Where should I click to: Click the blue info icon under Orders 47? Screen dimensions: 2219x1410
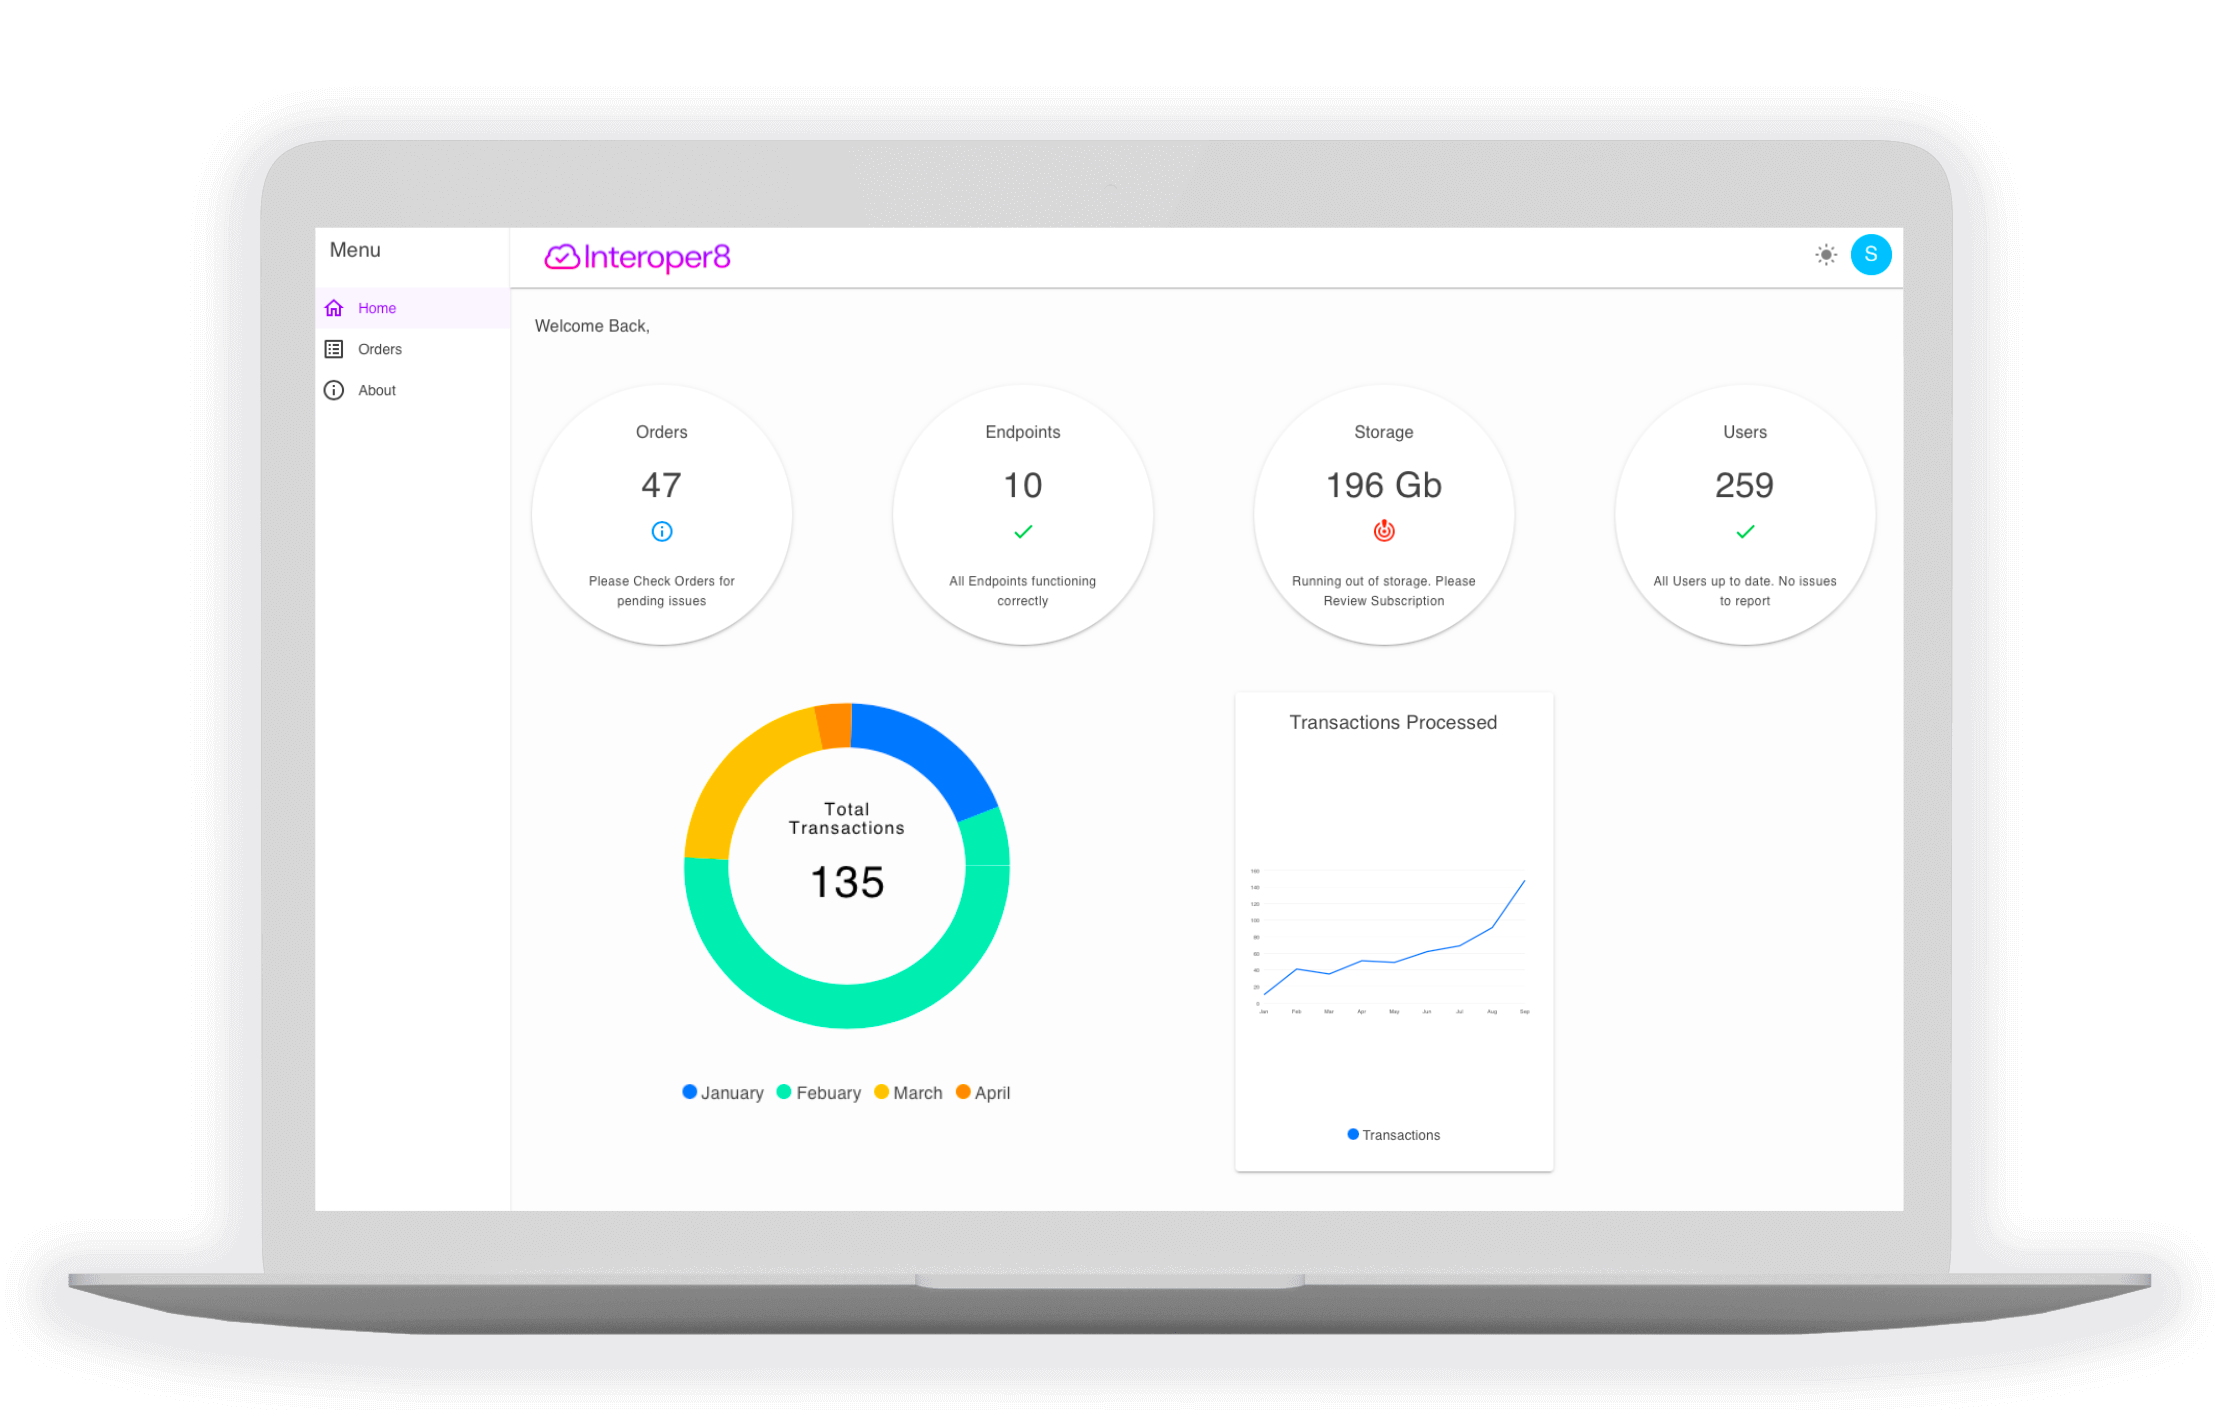click(662, 532)
